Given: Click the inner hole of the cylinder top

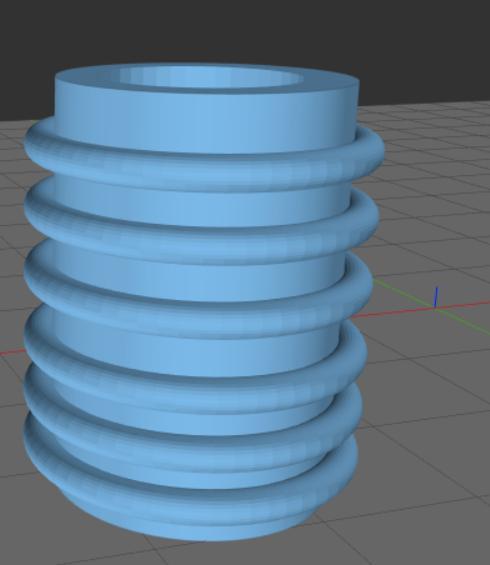Looking at the screenshot, I should point(211,77).
